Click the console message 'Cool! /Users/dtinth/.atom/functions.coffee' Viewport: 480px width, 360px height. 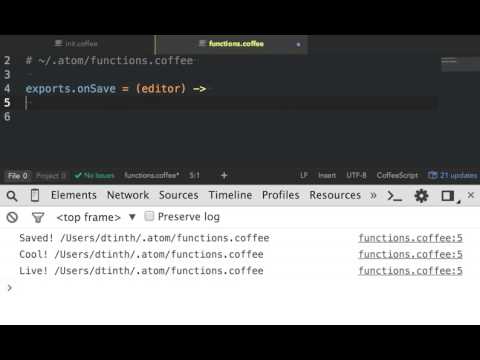141,254
